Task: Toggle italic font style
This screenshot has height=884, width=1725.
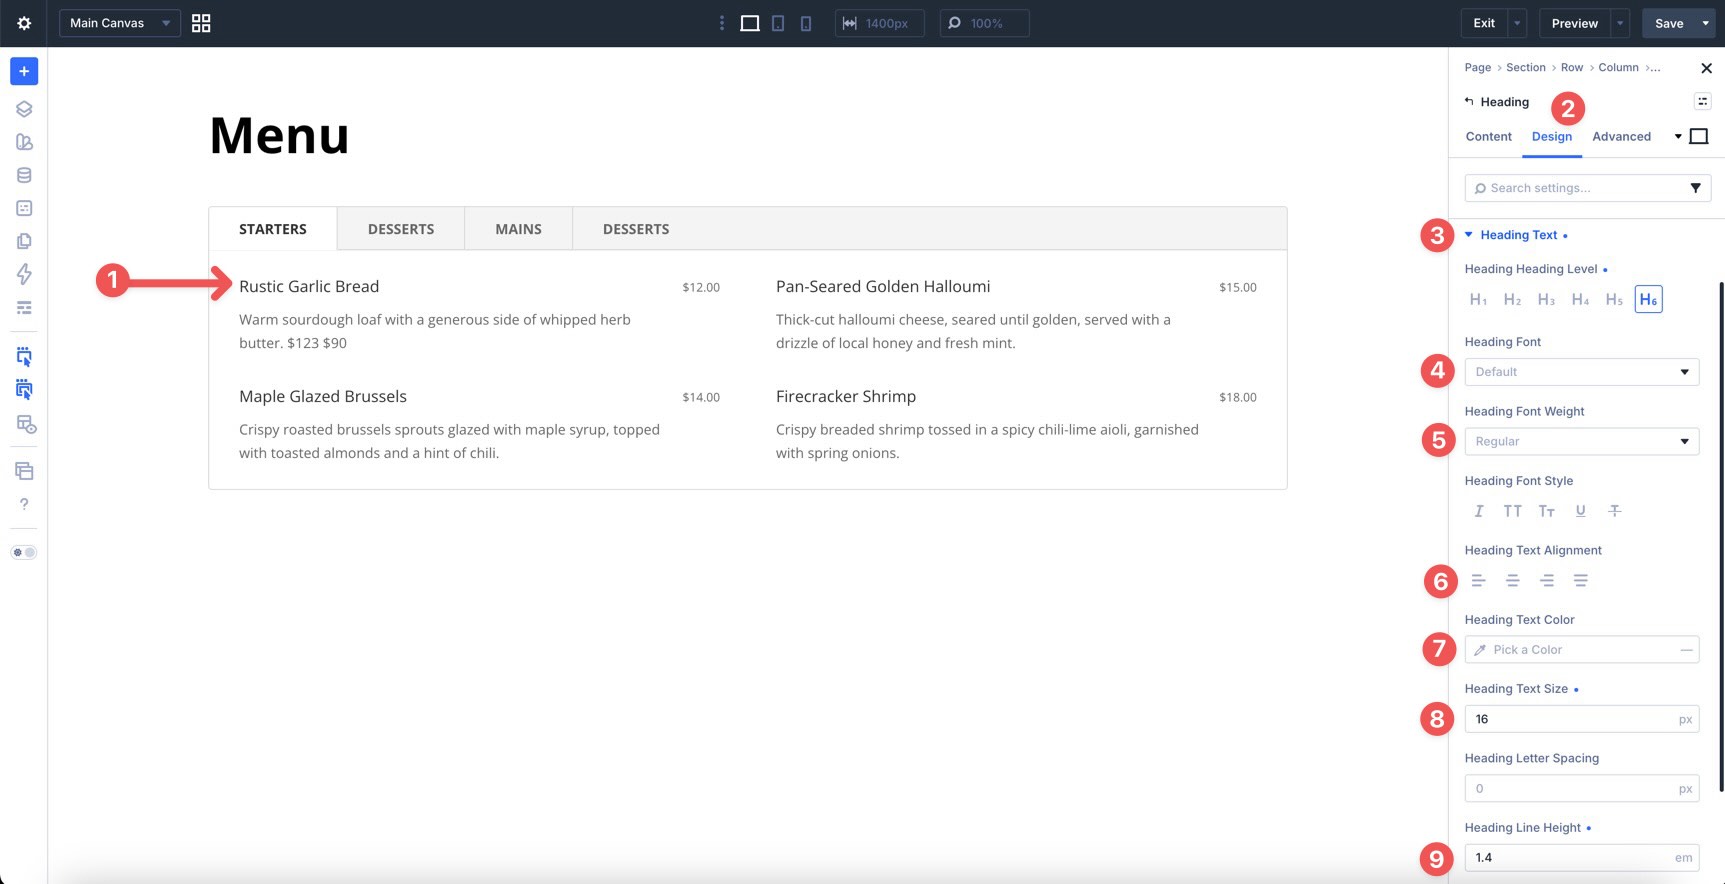Action: [1478, 511]
